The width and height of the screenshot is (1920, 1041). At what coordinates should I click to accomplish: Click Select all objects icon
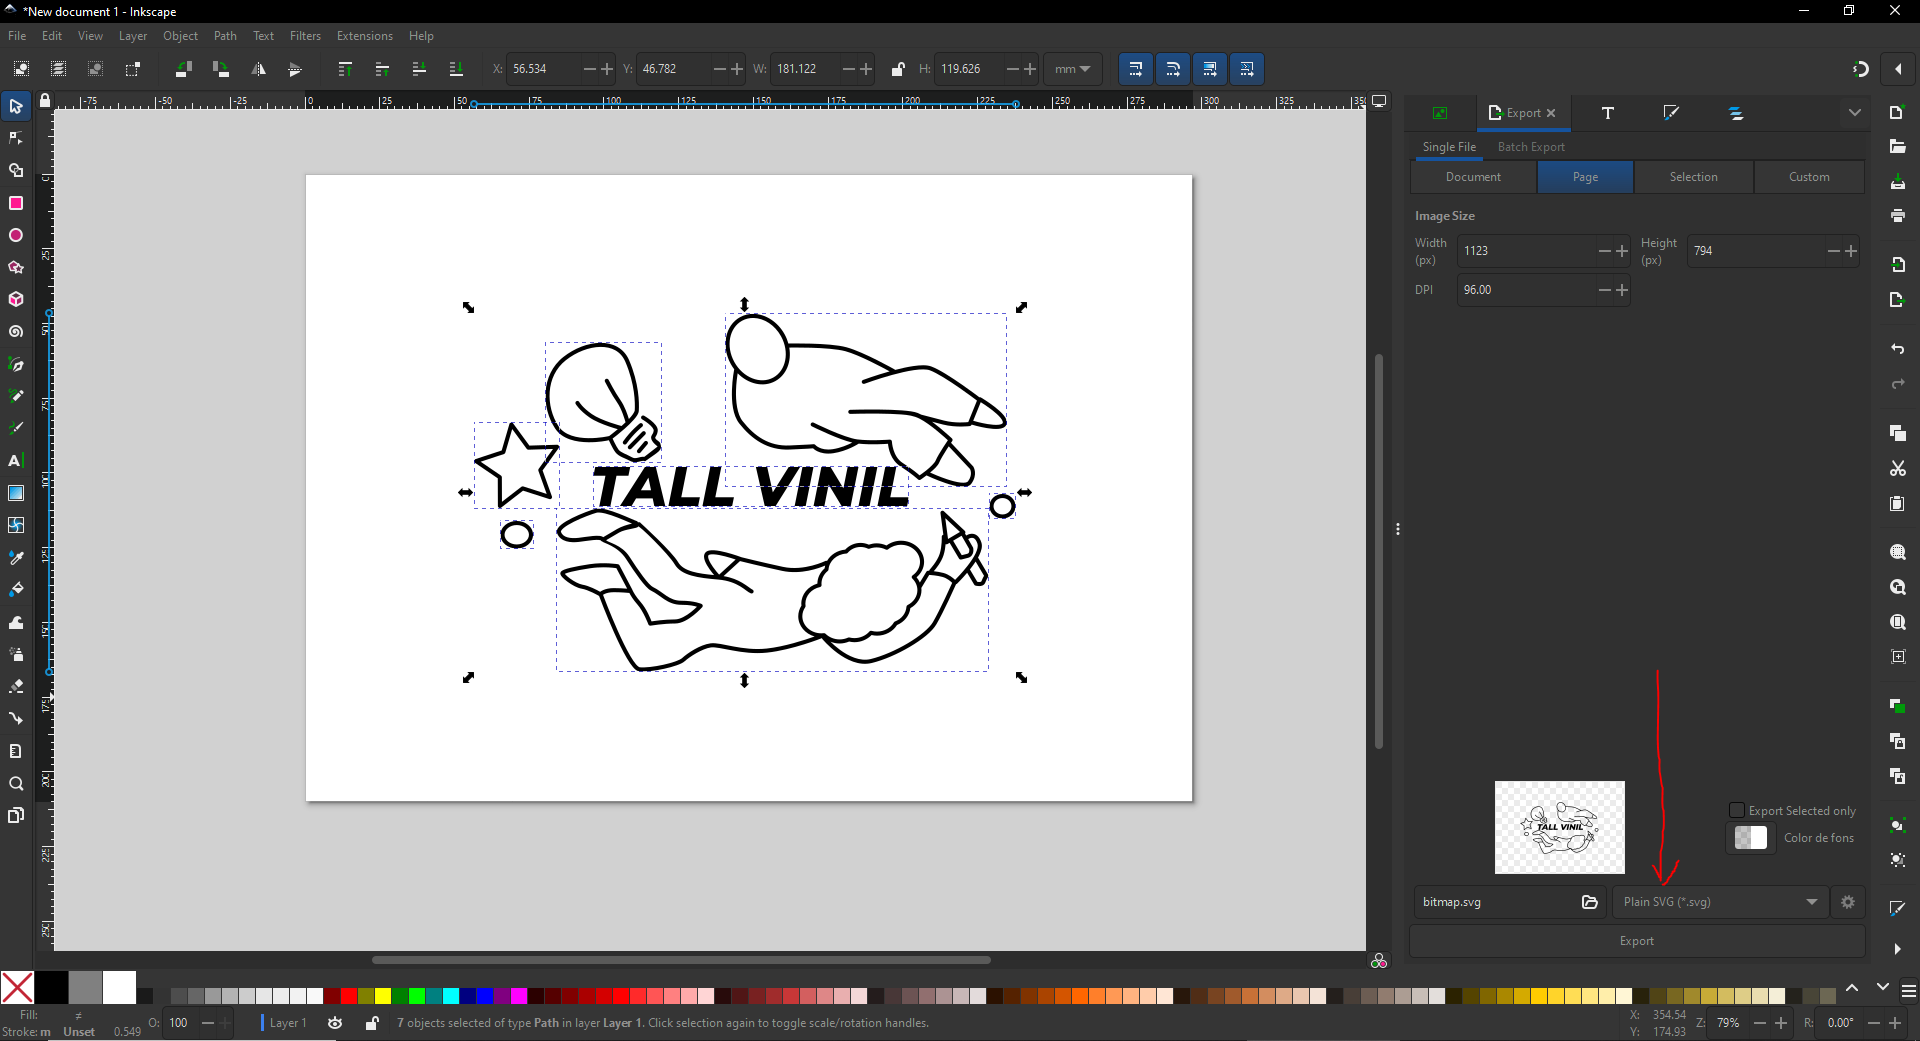pos(21,69)
